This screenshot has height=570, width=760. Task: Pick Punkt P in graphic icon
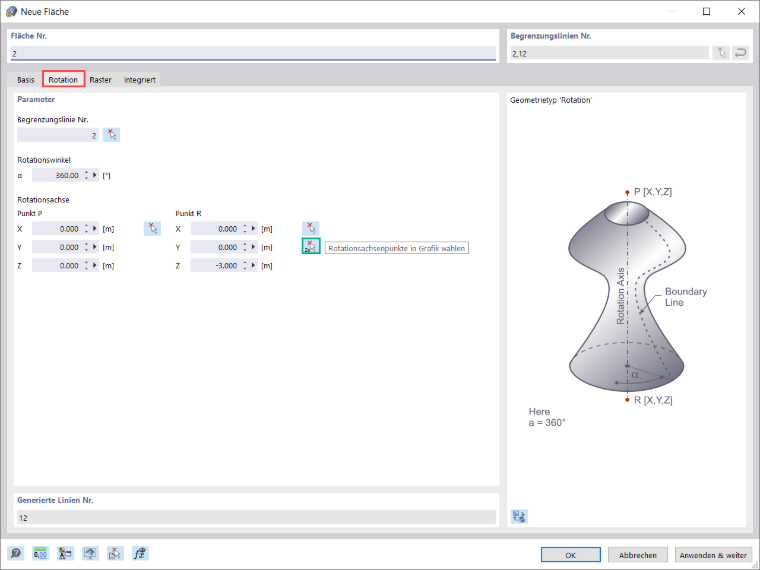152,228
